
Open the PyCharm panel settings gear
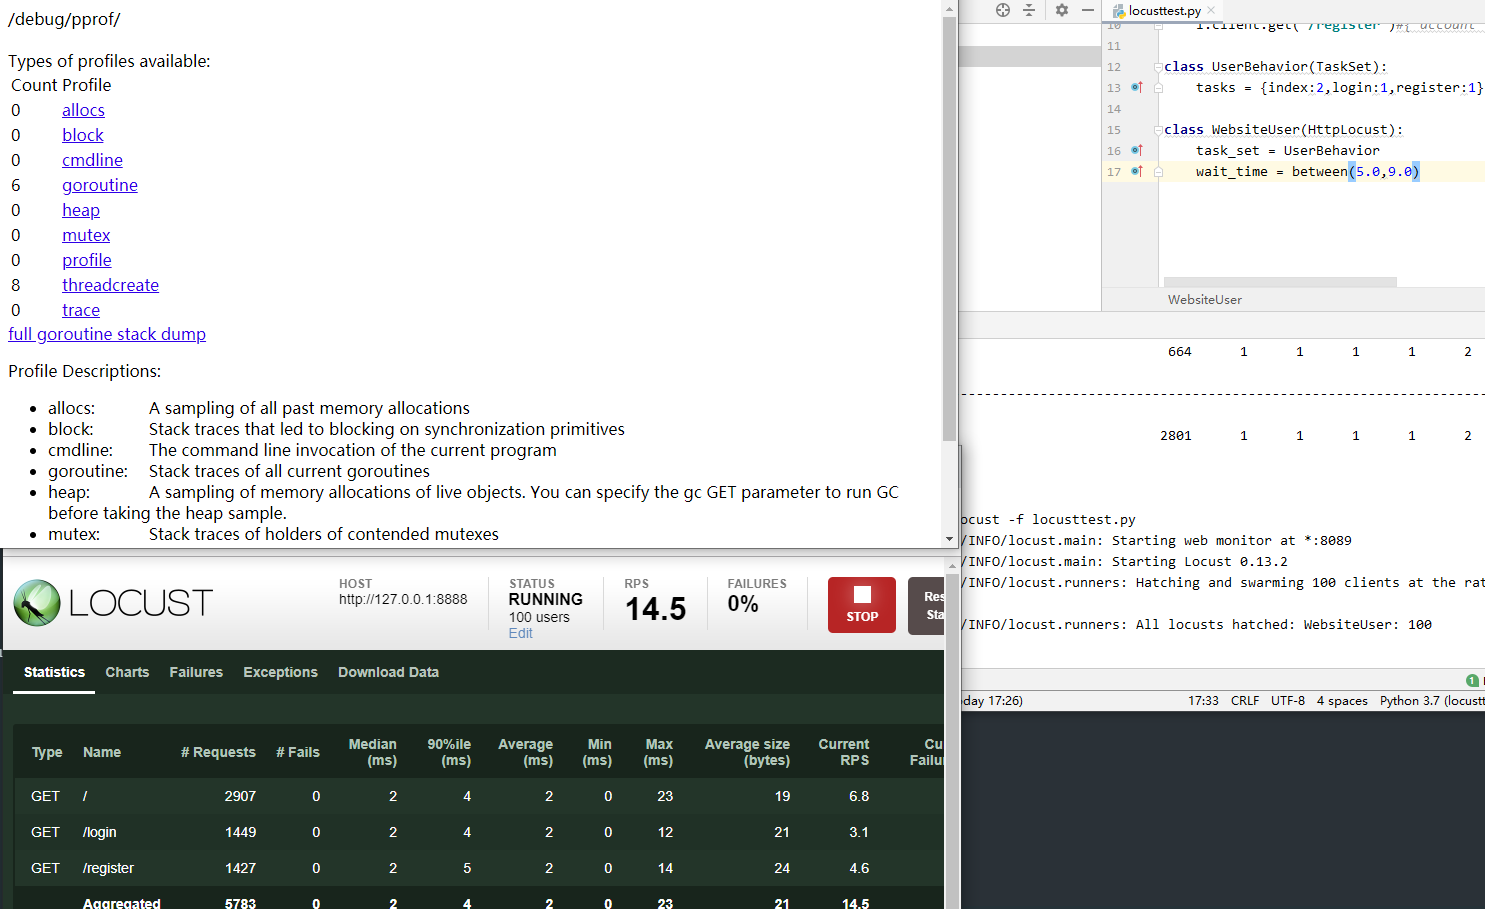(x=1061, y=10)
